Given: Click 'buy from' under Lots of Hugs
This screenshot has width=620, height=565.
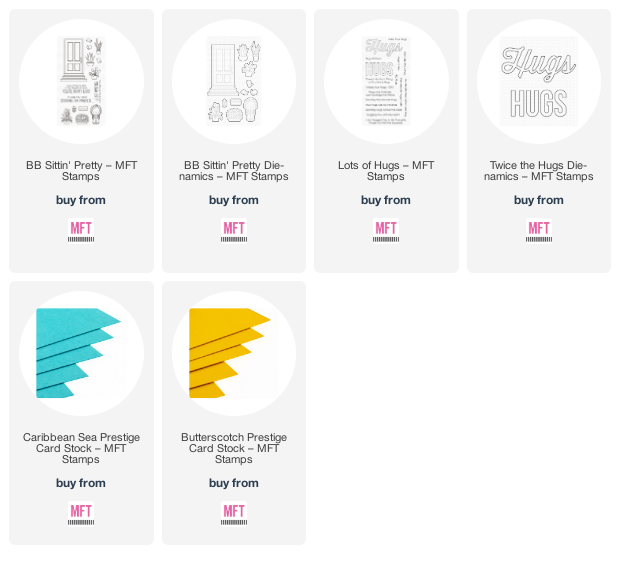Looking at the screenshot, I should [x=386, y=200].
